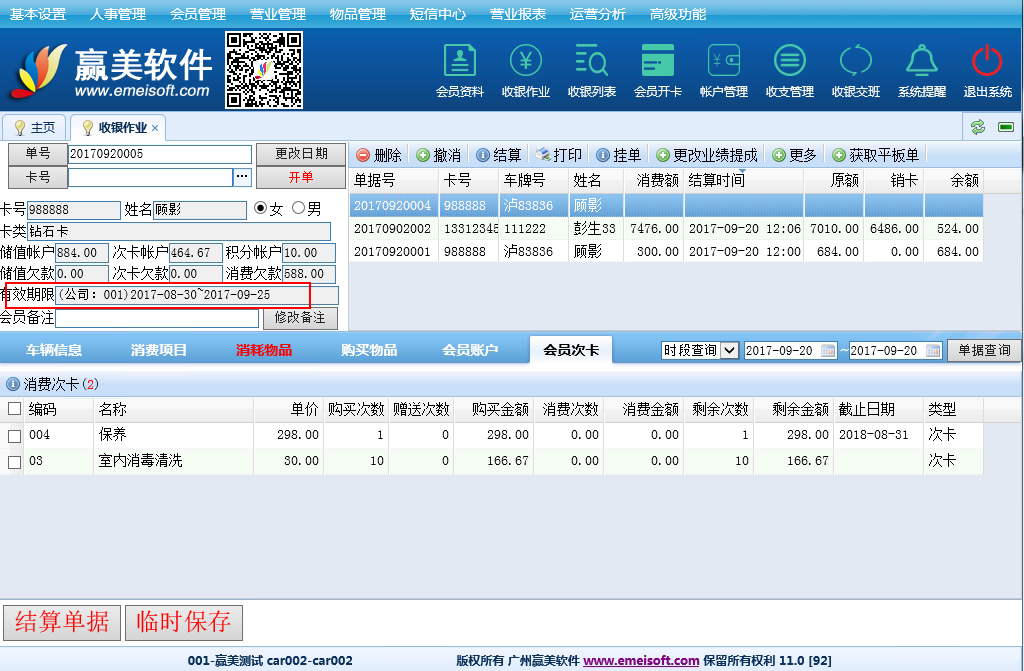The image size is (1024, 671).
Task: Click the 收支管理 income expense icon
Action: pos(790,63)
